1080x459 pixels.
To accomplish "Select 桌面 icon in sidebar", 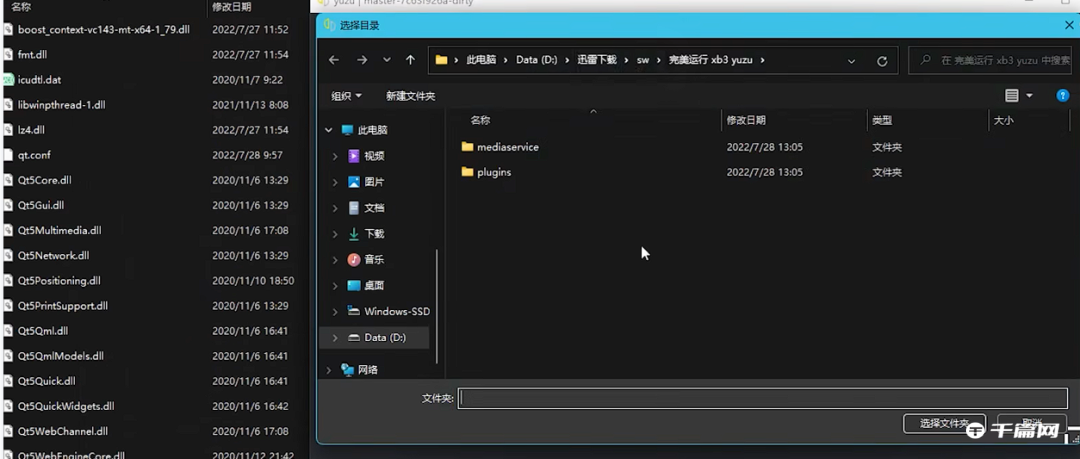I will pyautogui.click(x=354, y=285).
